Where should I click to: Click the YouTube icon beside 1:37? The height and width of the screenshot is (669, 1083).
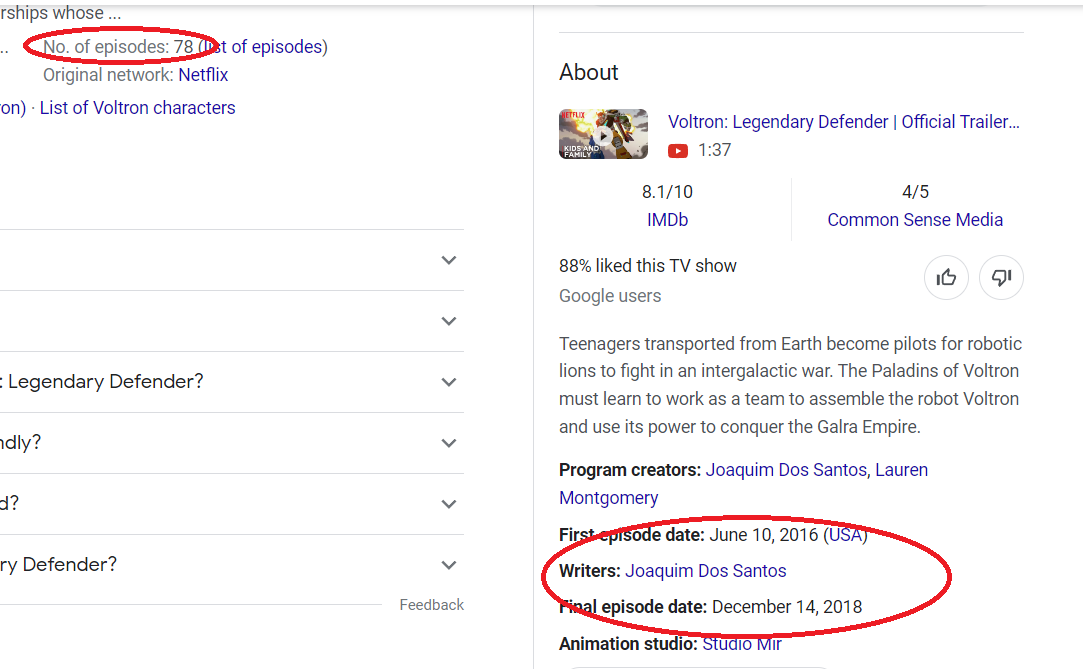tap(678, 151)
